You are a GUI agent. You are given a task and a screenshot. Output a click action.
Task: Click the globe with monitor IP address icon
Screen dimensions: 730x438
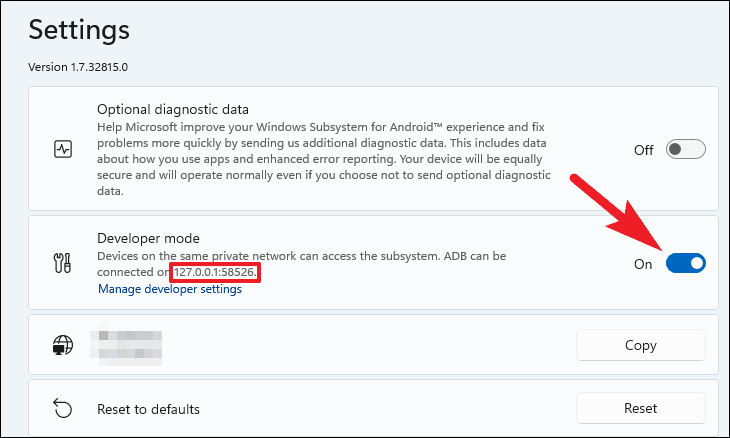tap(62, 345)
